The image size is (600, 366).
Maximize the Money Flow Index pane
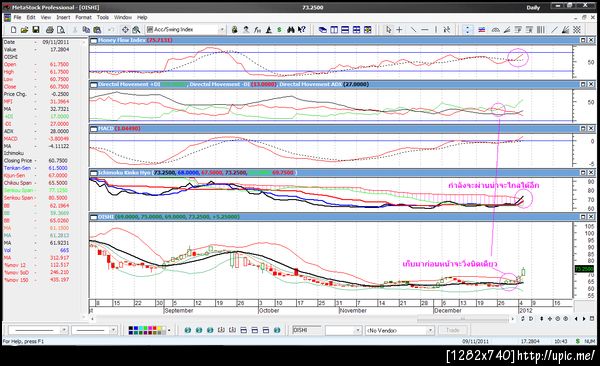583,40
